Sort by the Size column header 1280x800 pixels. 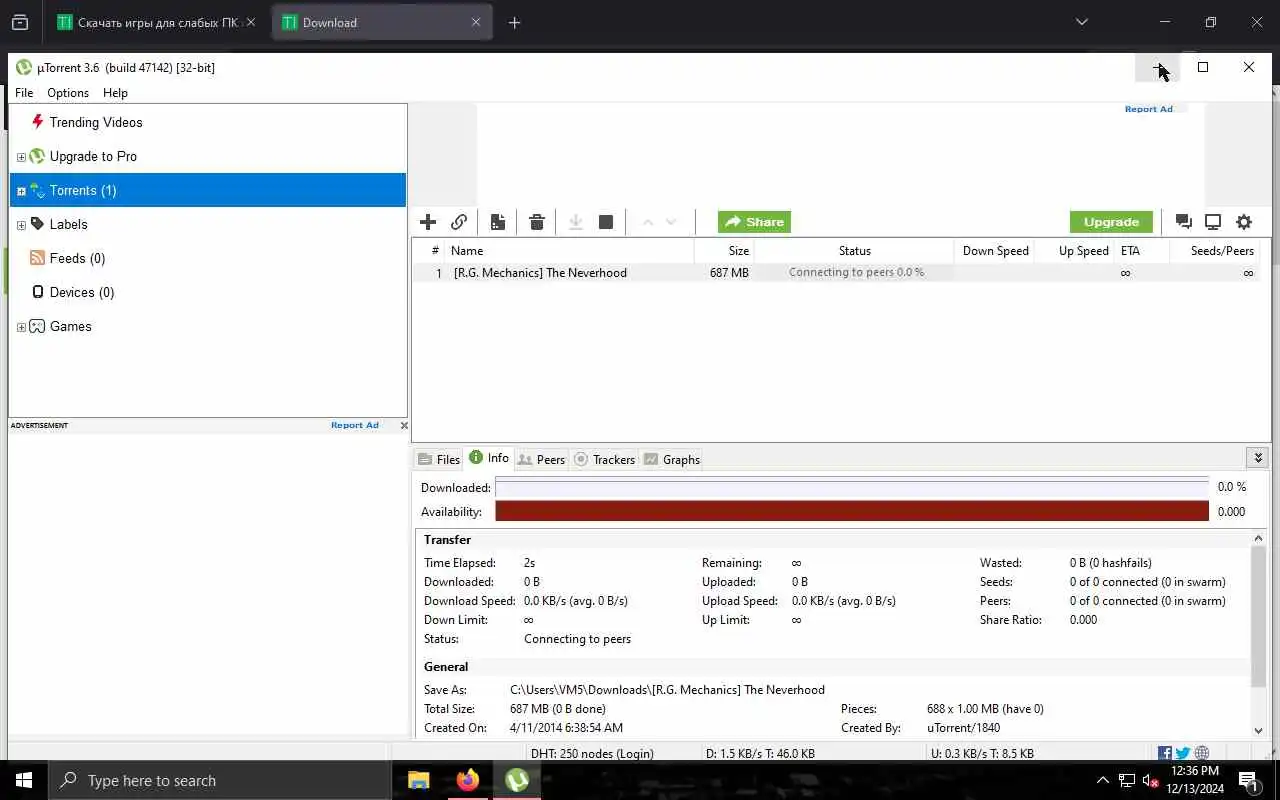point(724,251)
